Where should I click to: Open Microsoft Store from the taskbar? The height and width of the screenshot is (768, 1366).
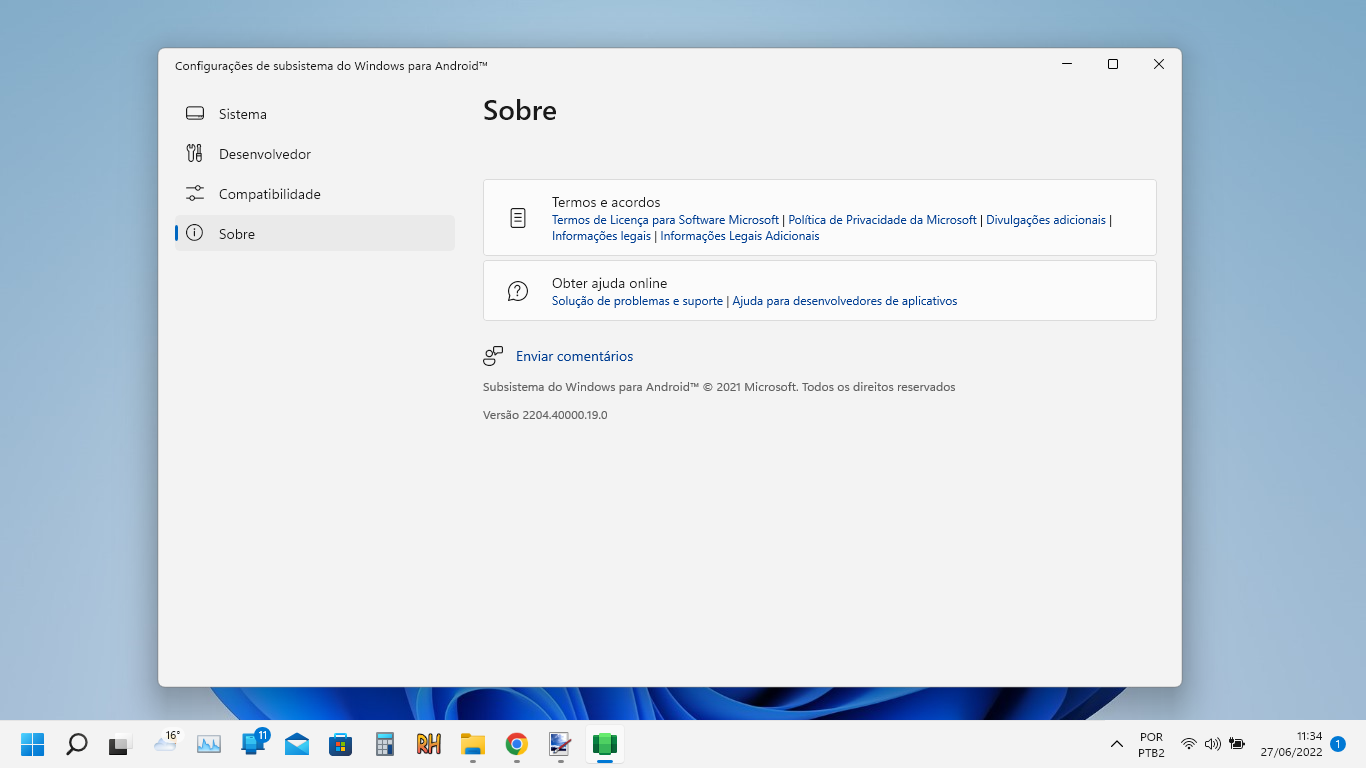341,744
